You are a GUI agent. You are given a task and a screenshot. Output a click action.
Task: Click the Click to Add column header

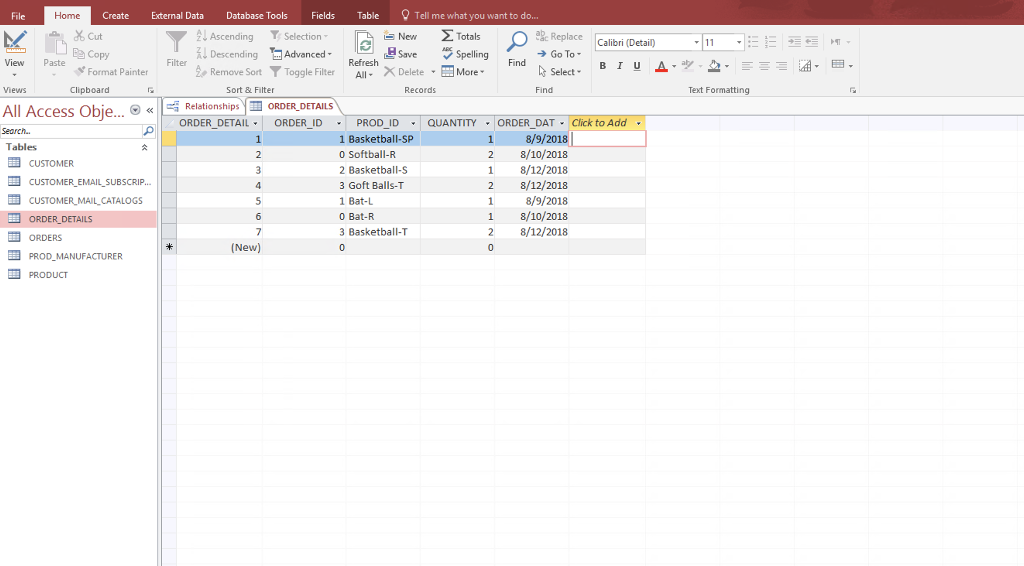pos(600,123)
